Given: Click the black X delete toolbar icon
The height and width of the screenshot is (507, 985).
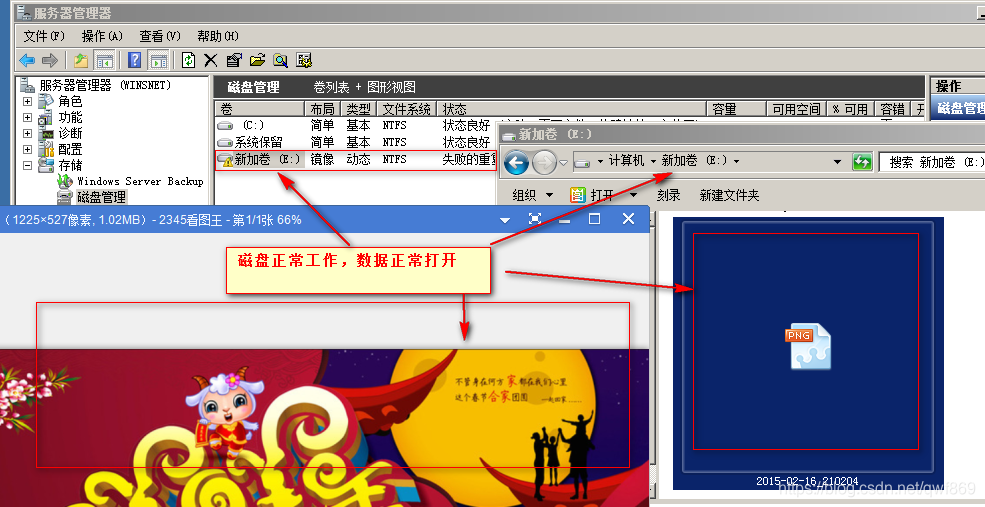Looking at the screenshot, I should (x=210, y=60).
